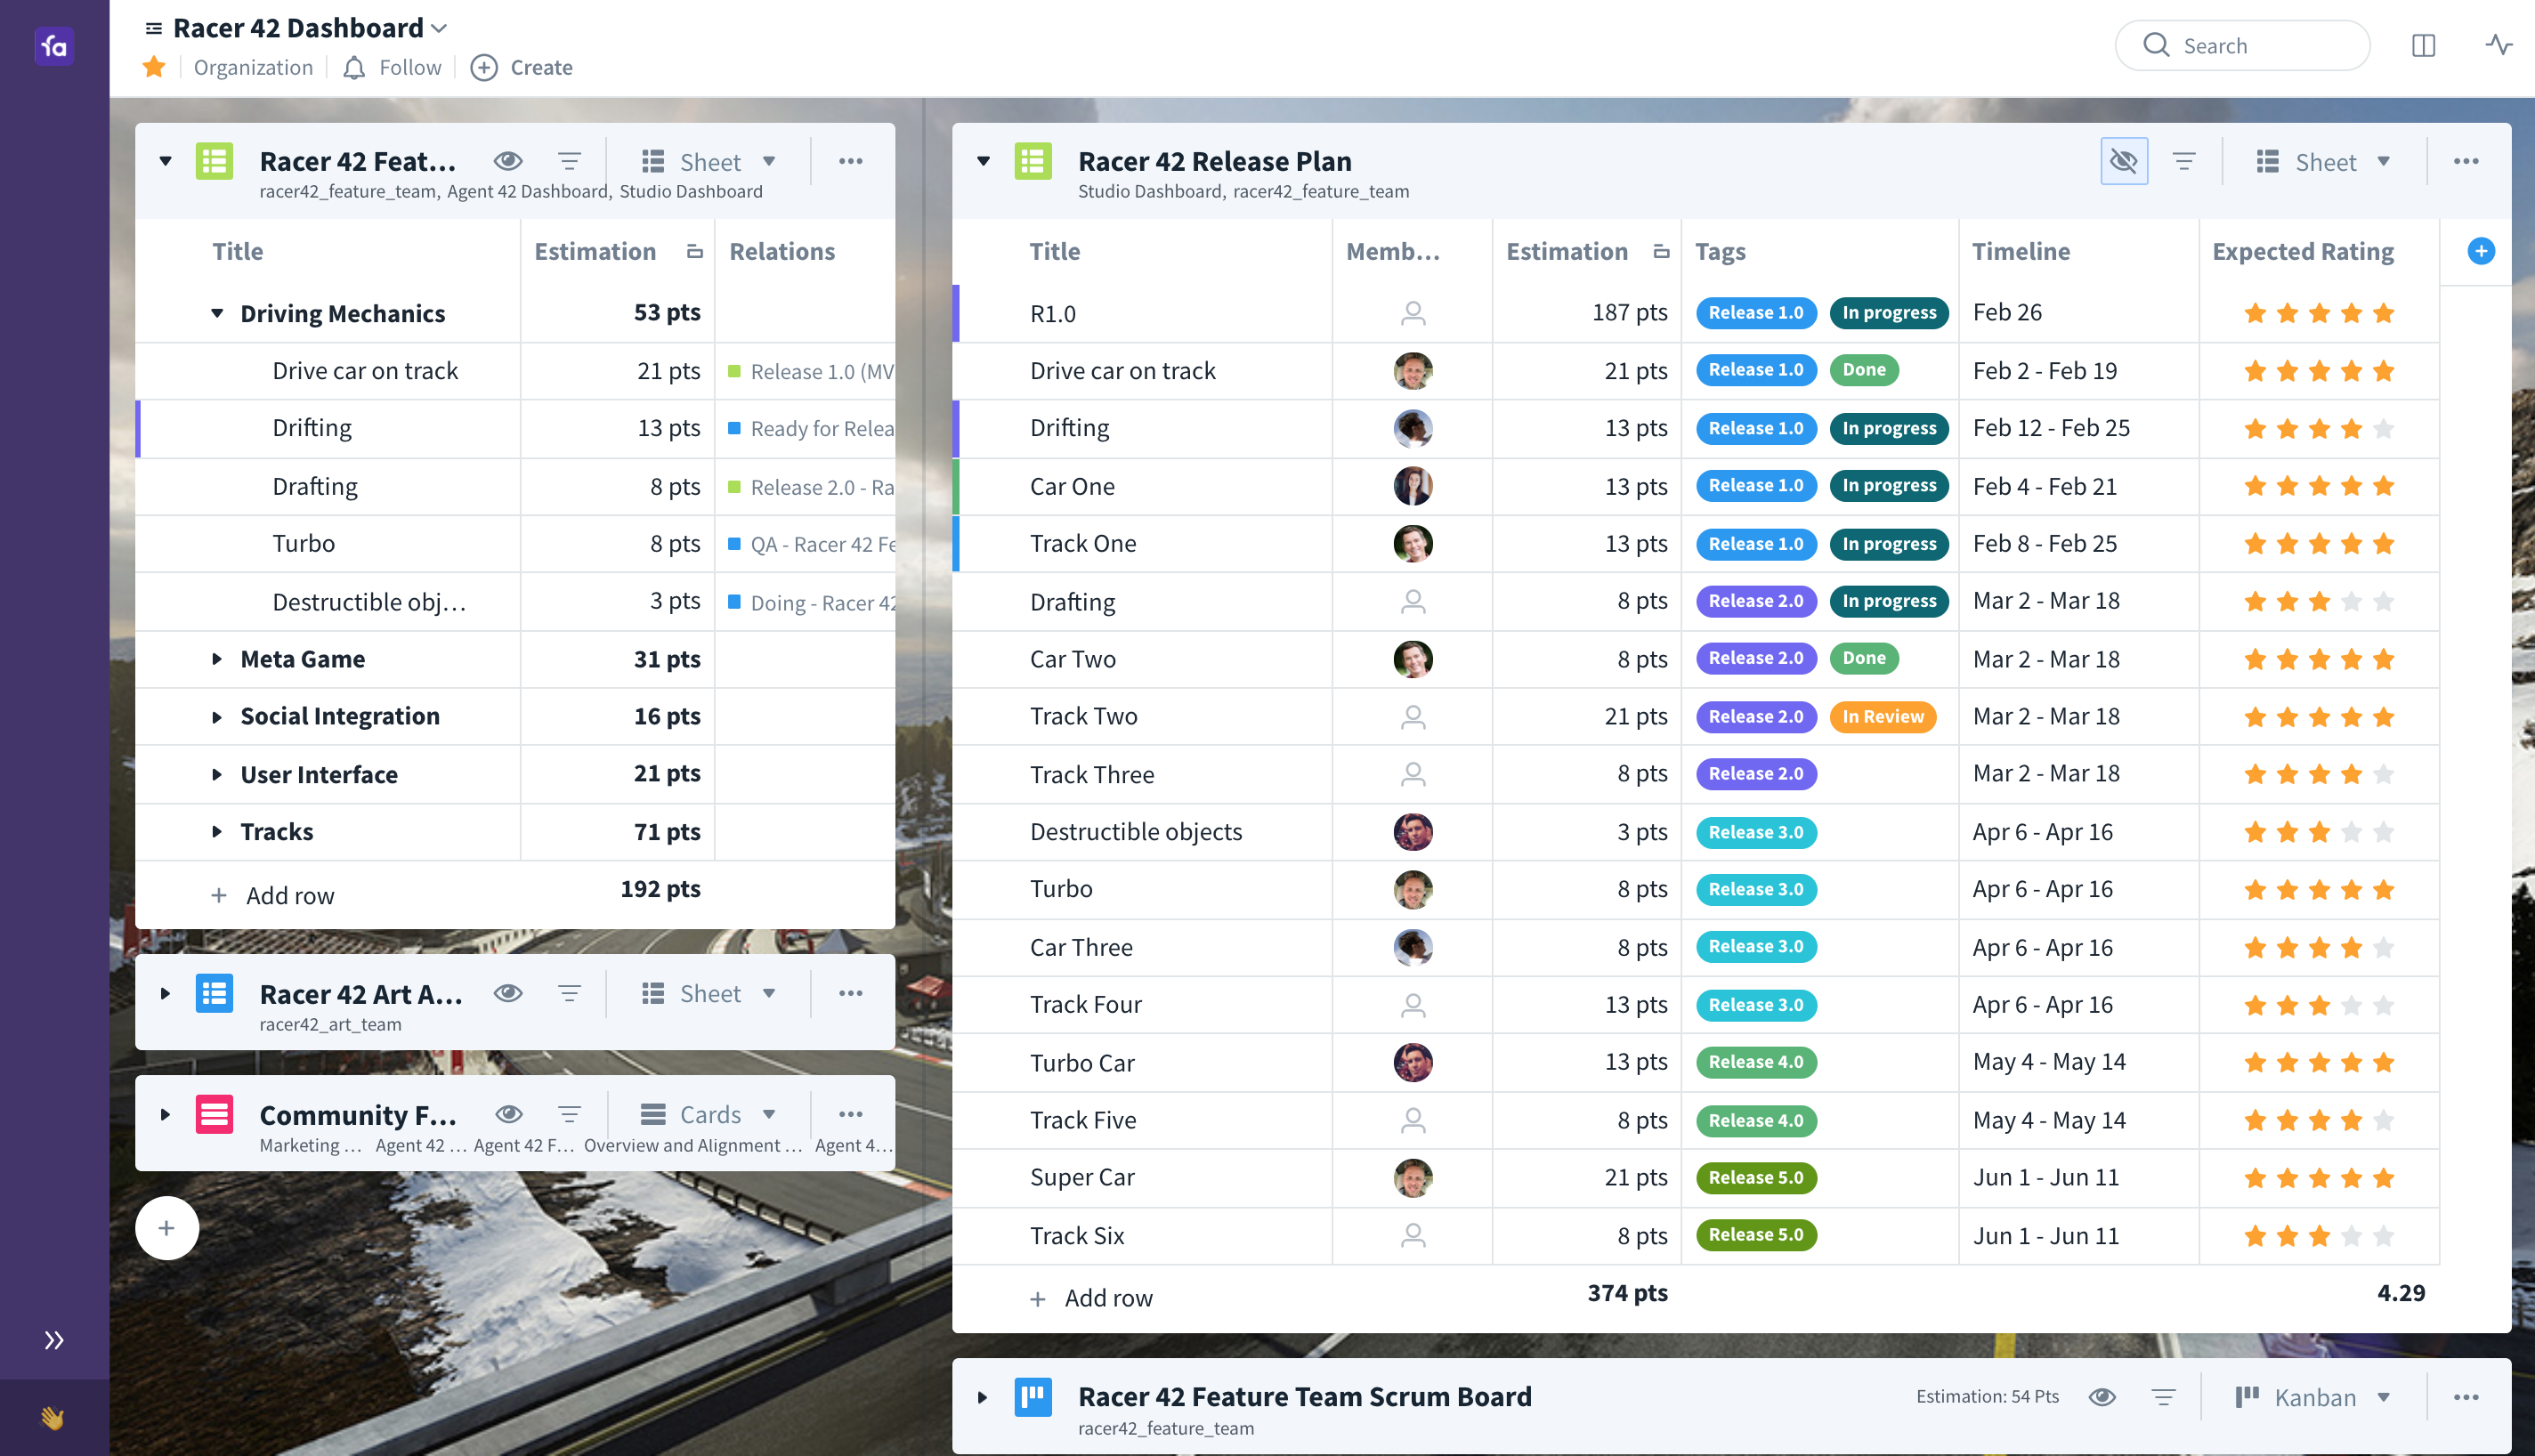The image size is (2535, 1456).
Task: Click the star favorite icon
Action: [x=154, y=67]
